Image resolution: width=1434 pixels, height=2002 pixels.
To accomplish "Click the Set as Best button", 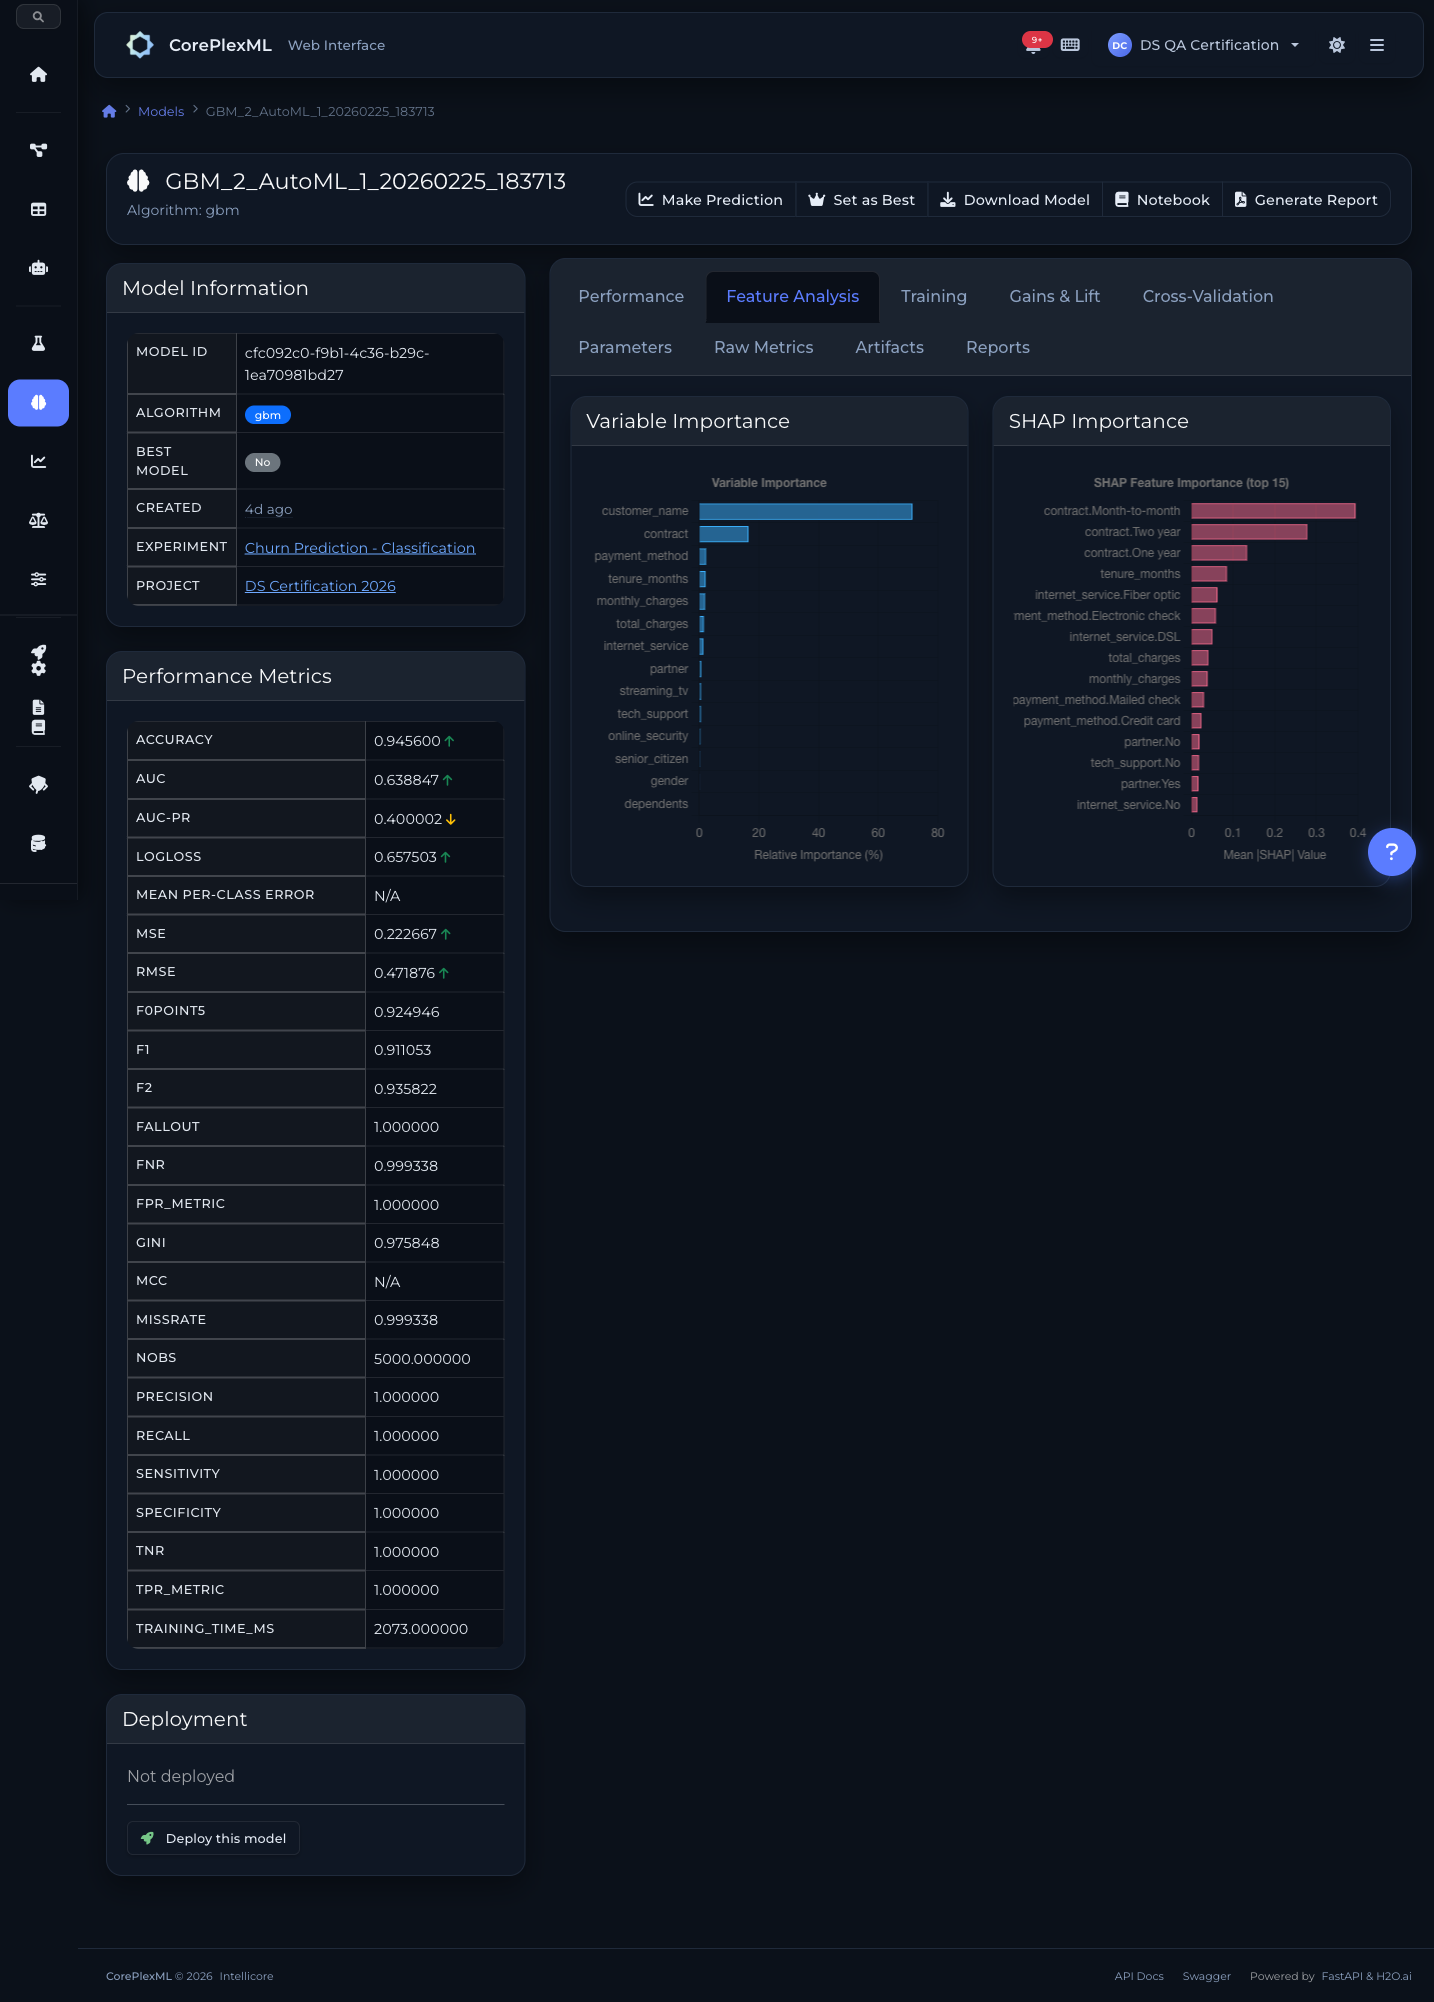I will (862, 200).
